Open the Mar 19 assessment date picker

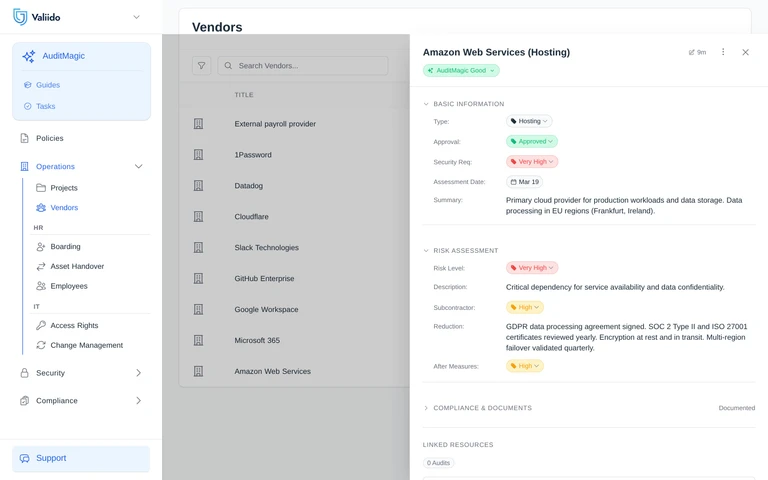[x=524, y=182]
